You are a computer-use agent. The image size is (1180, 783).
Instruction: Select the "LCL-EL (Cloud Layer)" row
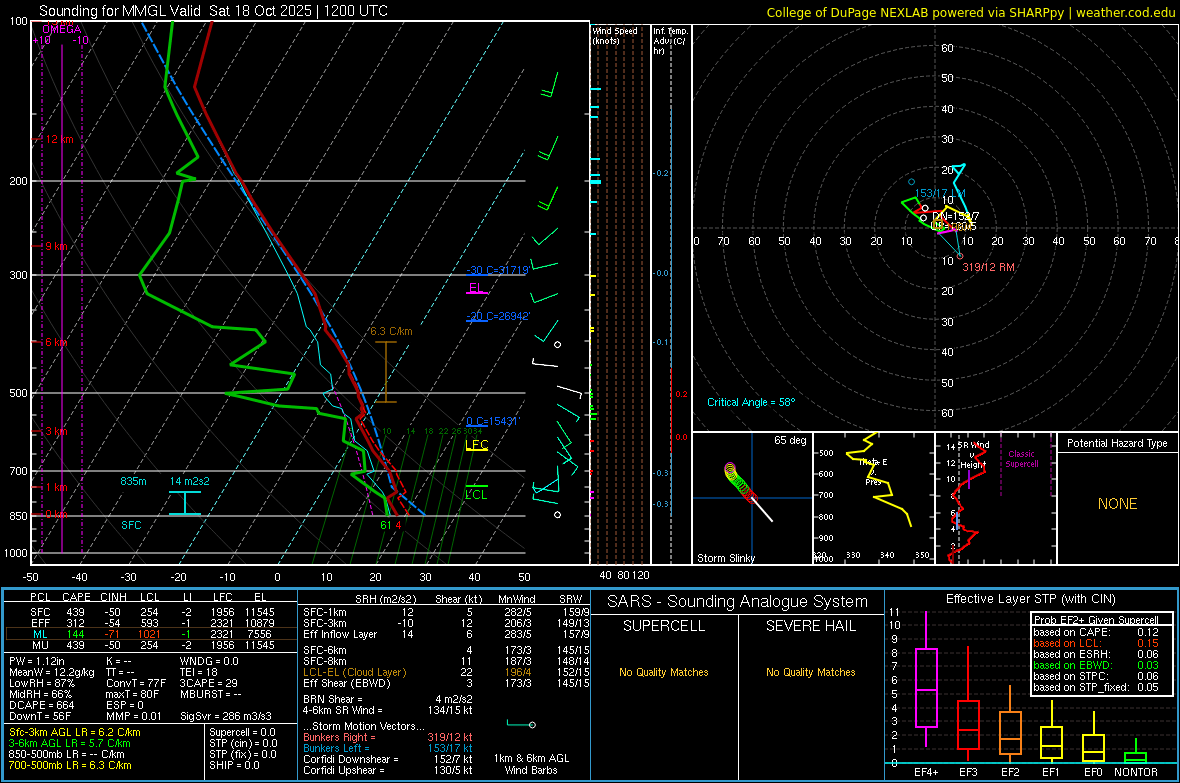coord(446,672)
